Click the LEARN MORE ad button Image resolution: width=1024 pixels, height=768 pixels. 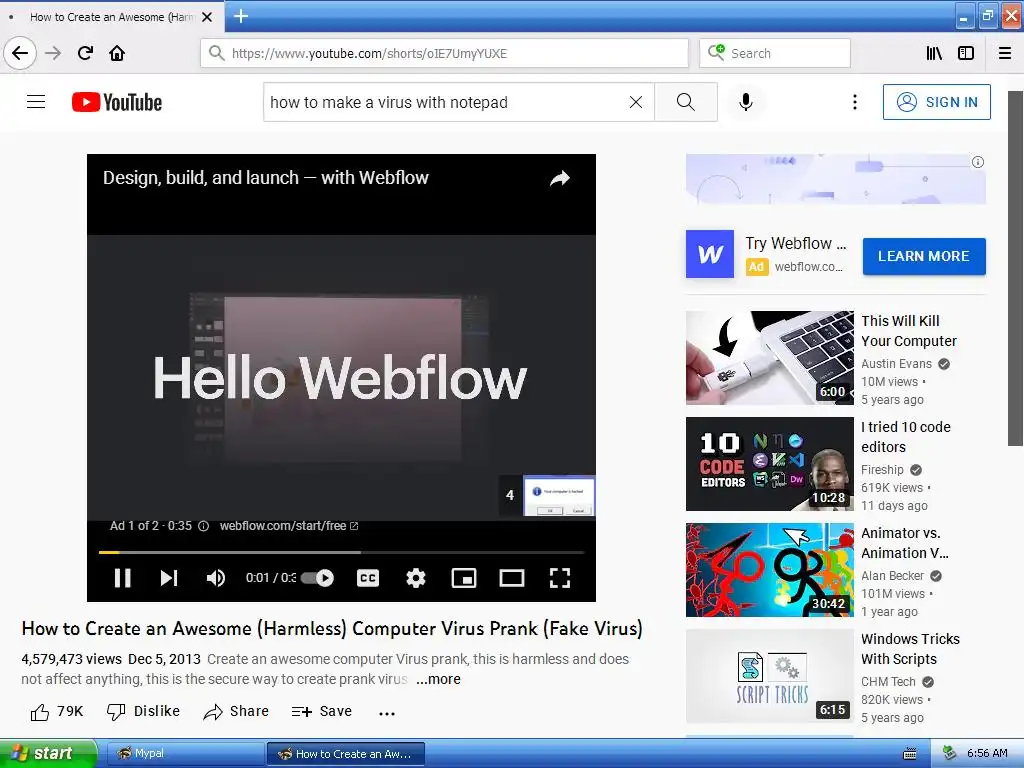923,256
